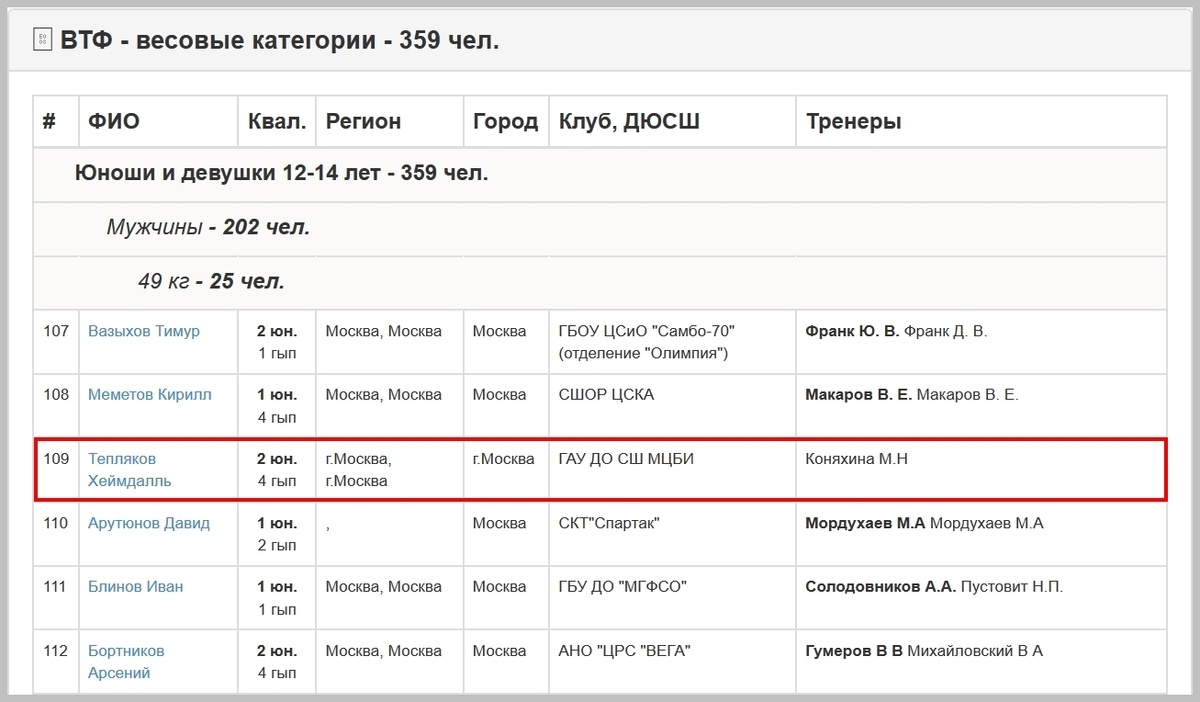Click club ГБОУ ЦСиО "Самбо-70" cell
This screenshot has width=1200, height=702.
tap(672, 342)
